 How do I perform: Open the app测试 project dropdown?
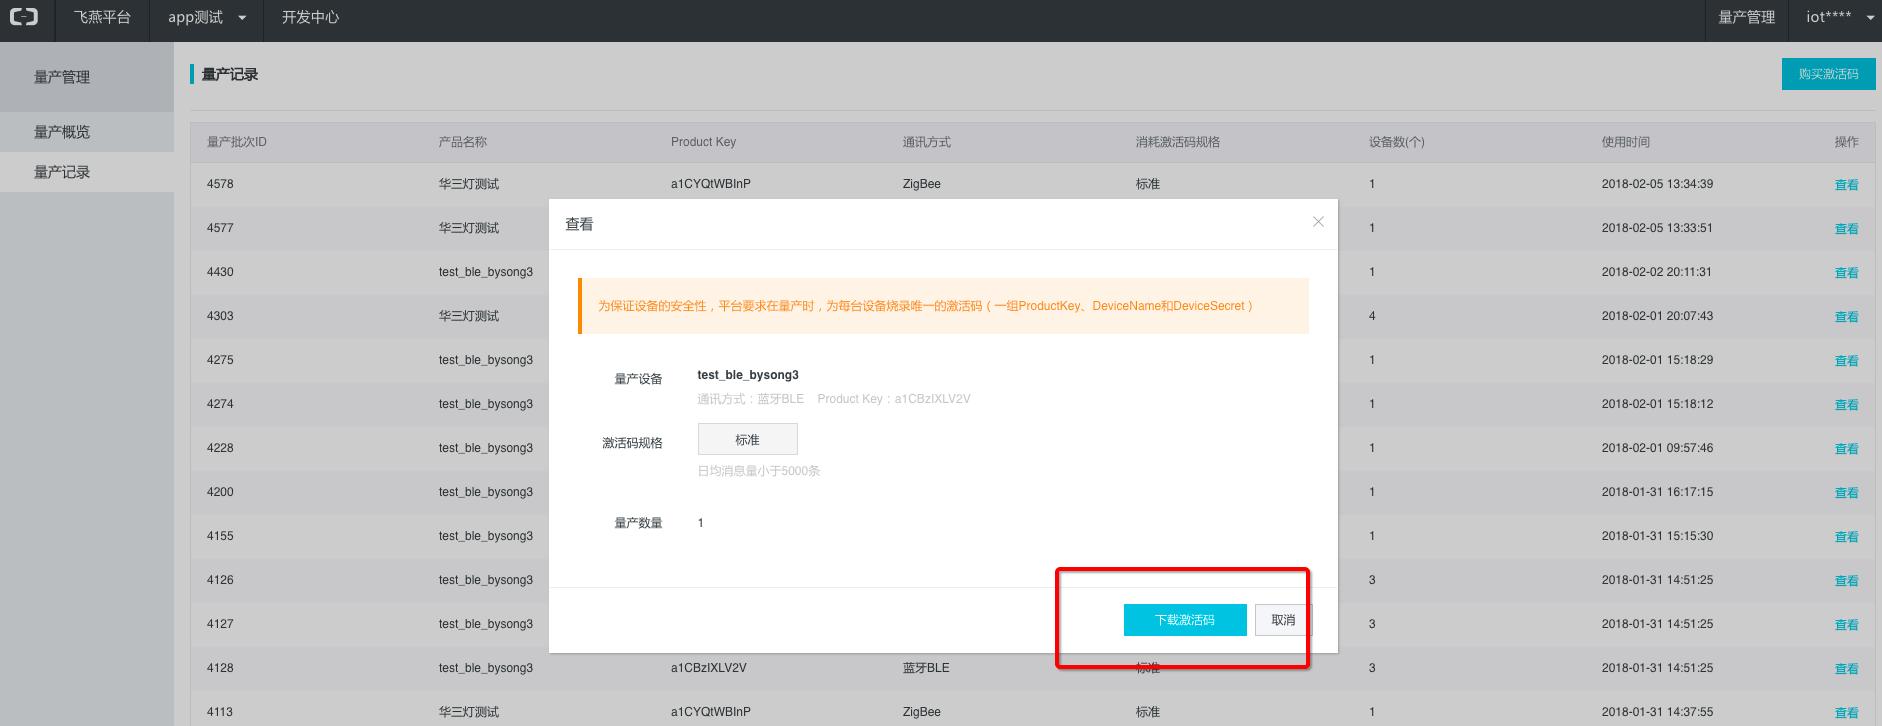point(207,17)
